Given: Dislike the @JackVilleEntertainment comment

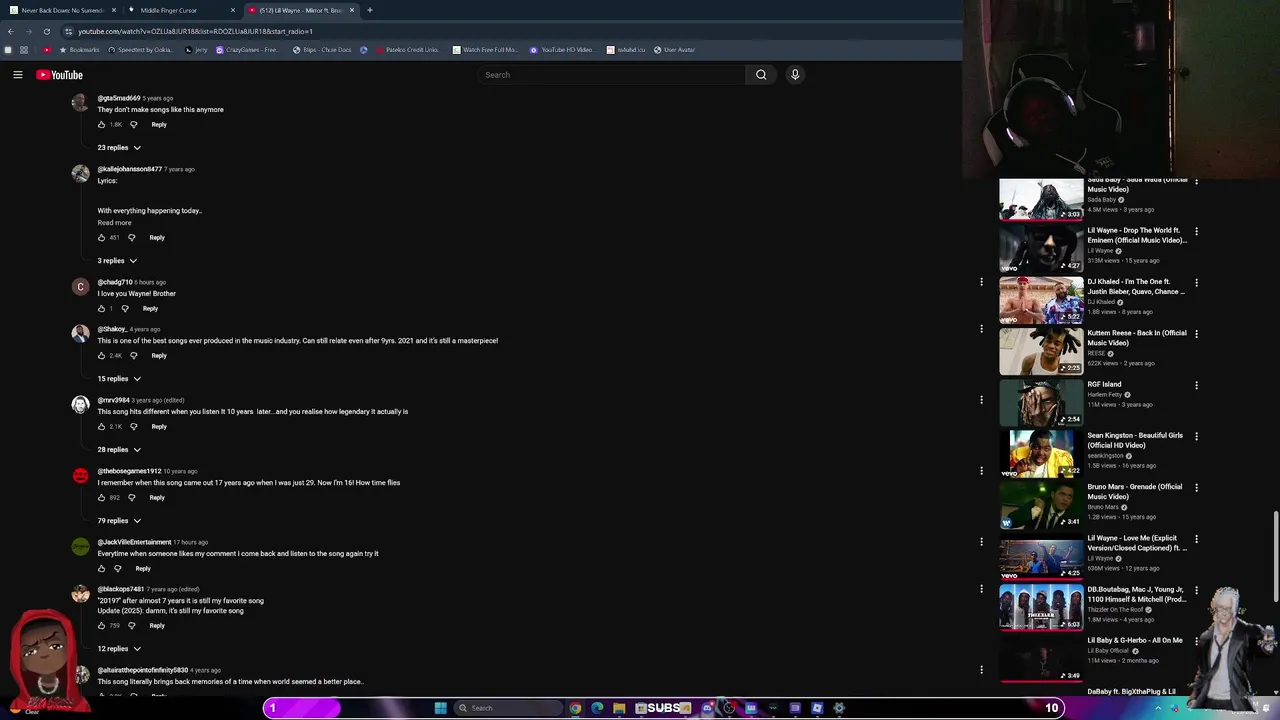Looking at the screenshot, I should click(x=117, y=569).
